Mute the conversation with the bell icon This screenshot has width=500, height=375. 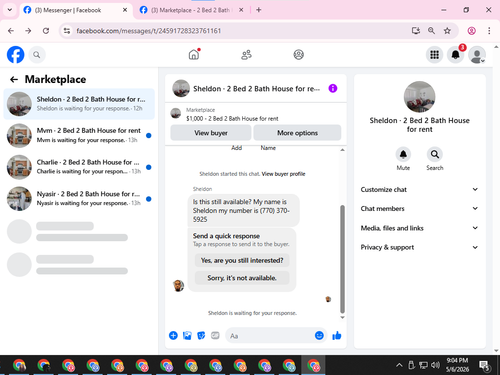pos(403,154)
